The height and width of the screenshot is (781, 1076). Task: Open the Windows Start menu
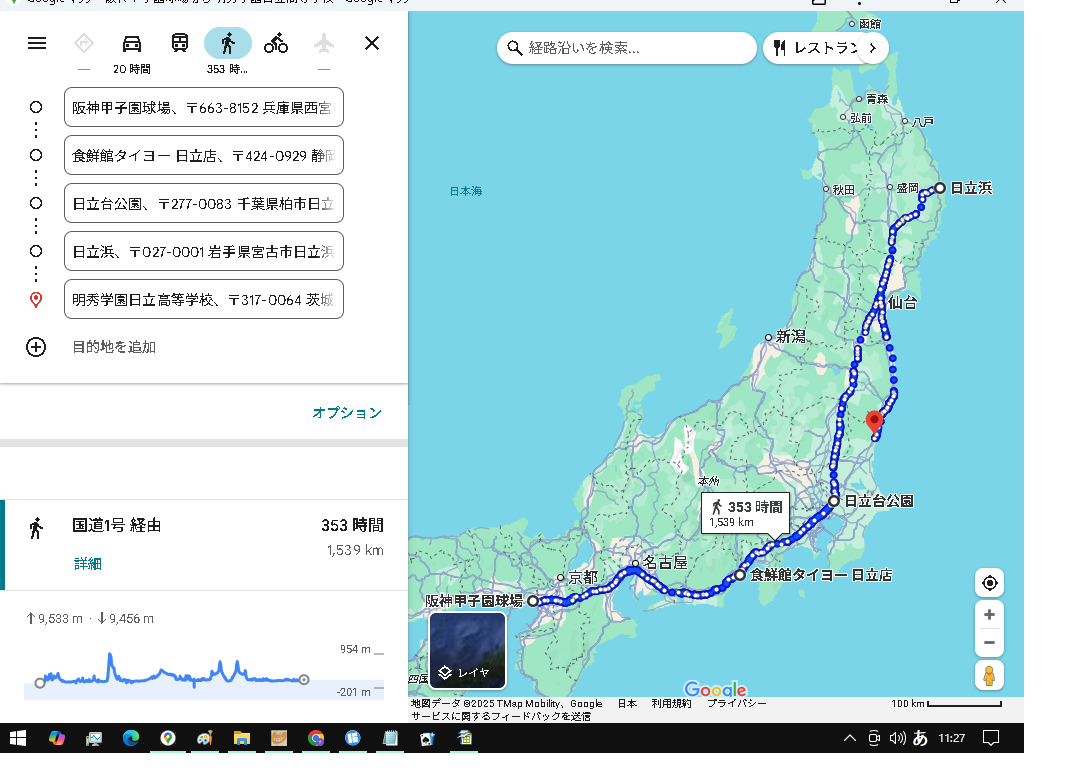pyautogui.click(x=18, y=738)
